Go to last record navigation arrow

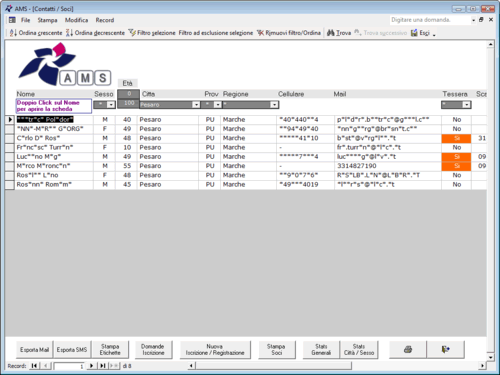pos(103,366)
